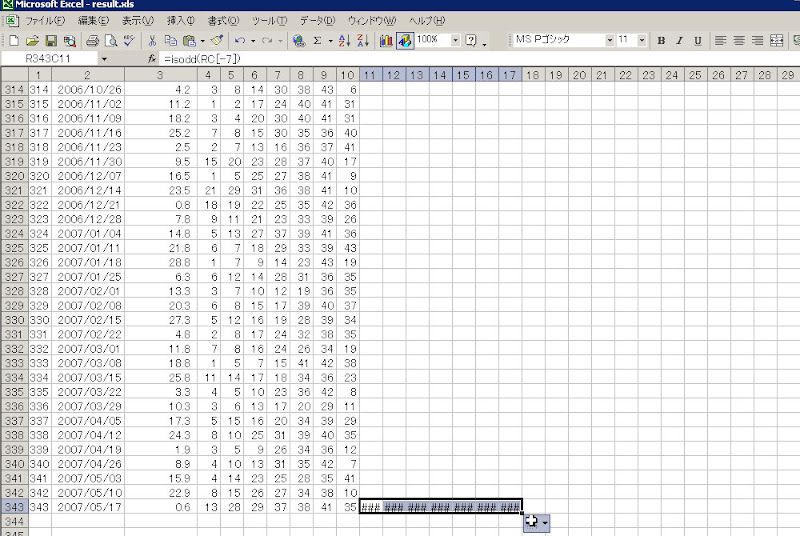Open Excel Help question mark icon
Viewport: 800px width, 536px height.
[471, 40]
